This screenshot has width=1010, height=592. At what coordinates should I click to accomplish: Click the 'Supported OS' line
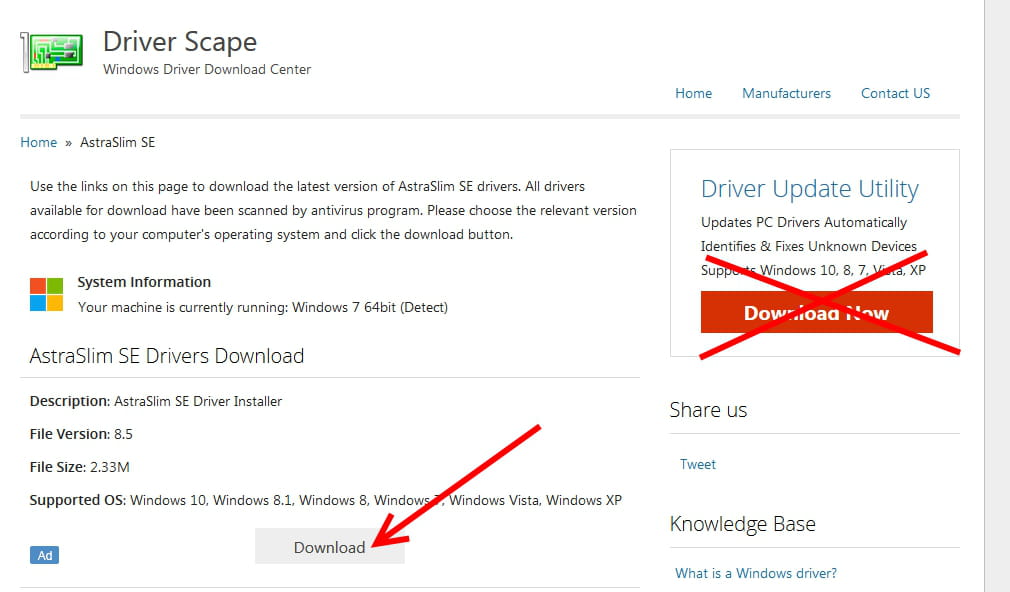tap(326, 500)
